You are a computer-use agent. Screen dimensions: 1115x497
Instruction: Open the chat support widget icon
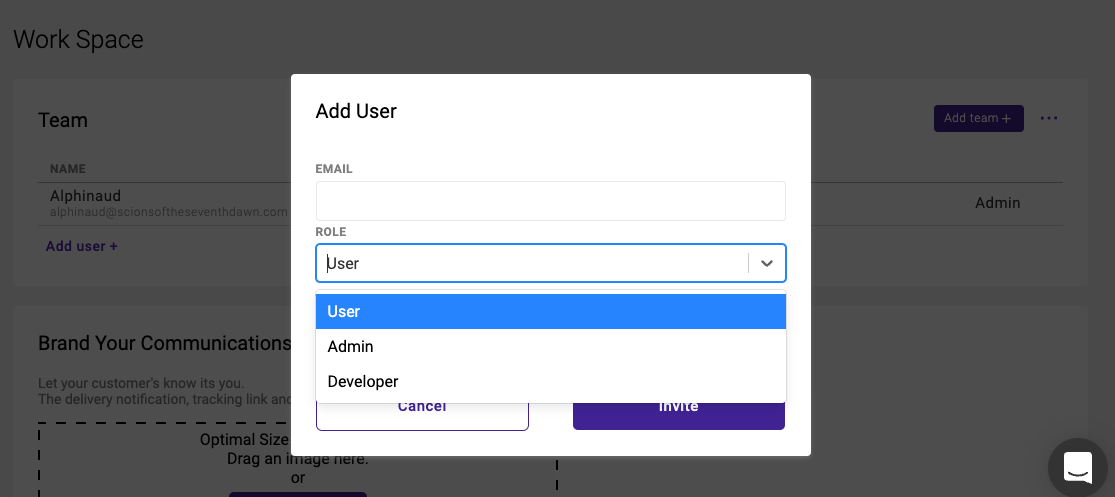pos(1078,467)
